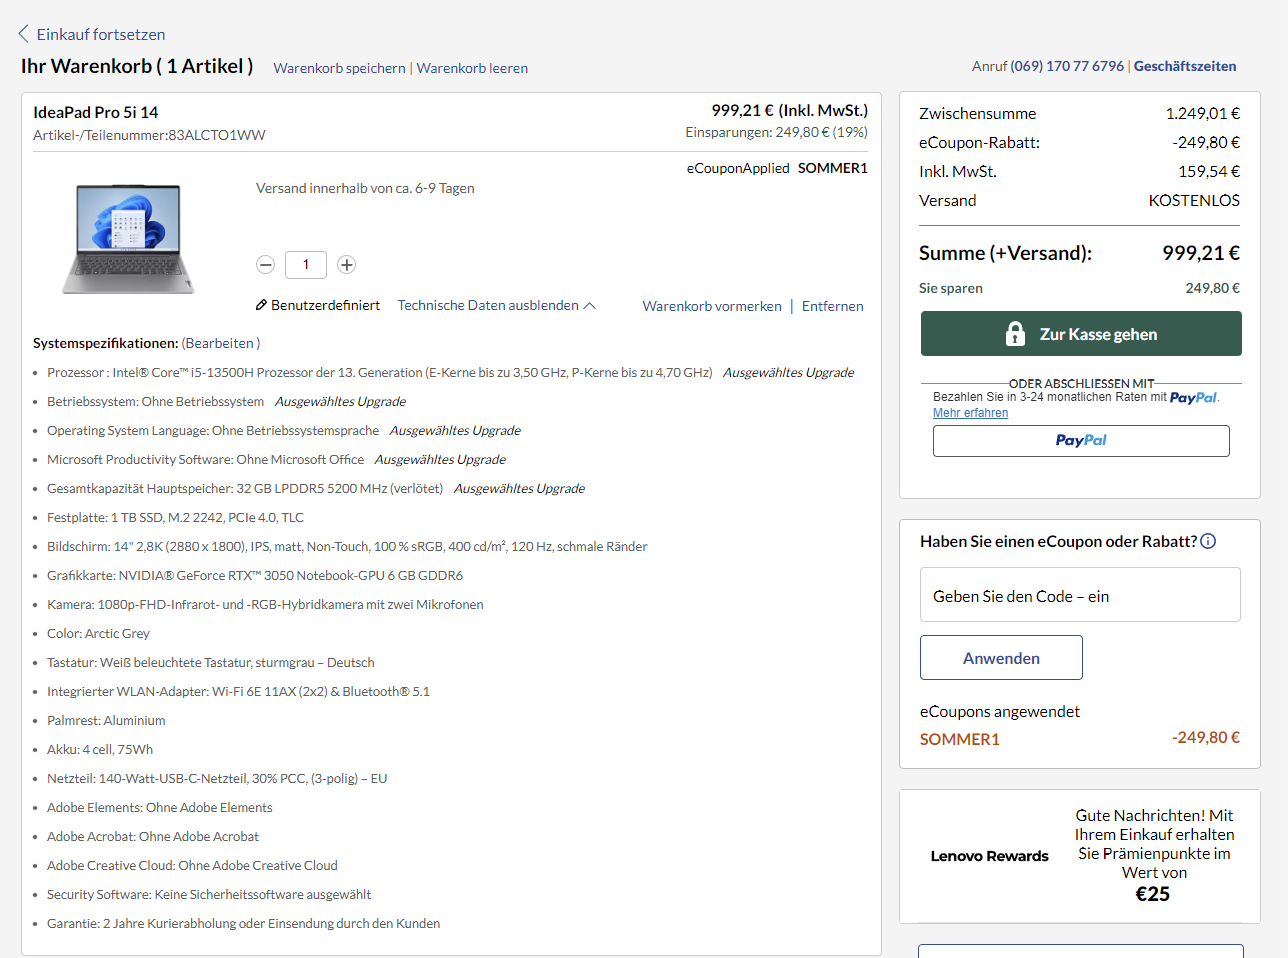Click the IdeaPad laptop thumbnail image
The image size is (1288, 958).
pos(128,239)
